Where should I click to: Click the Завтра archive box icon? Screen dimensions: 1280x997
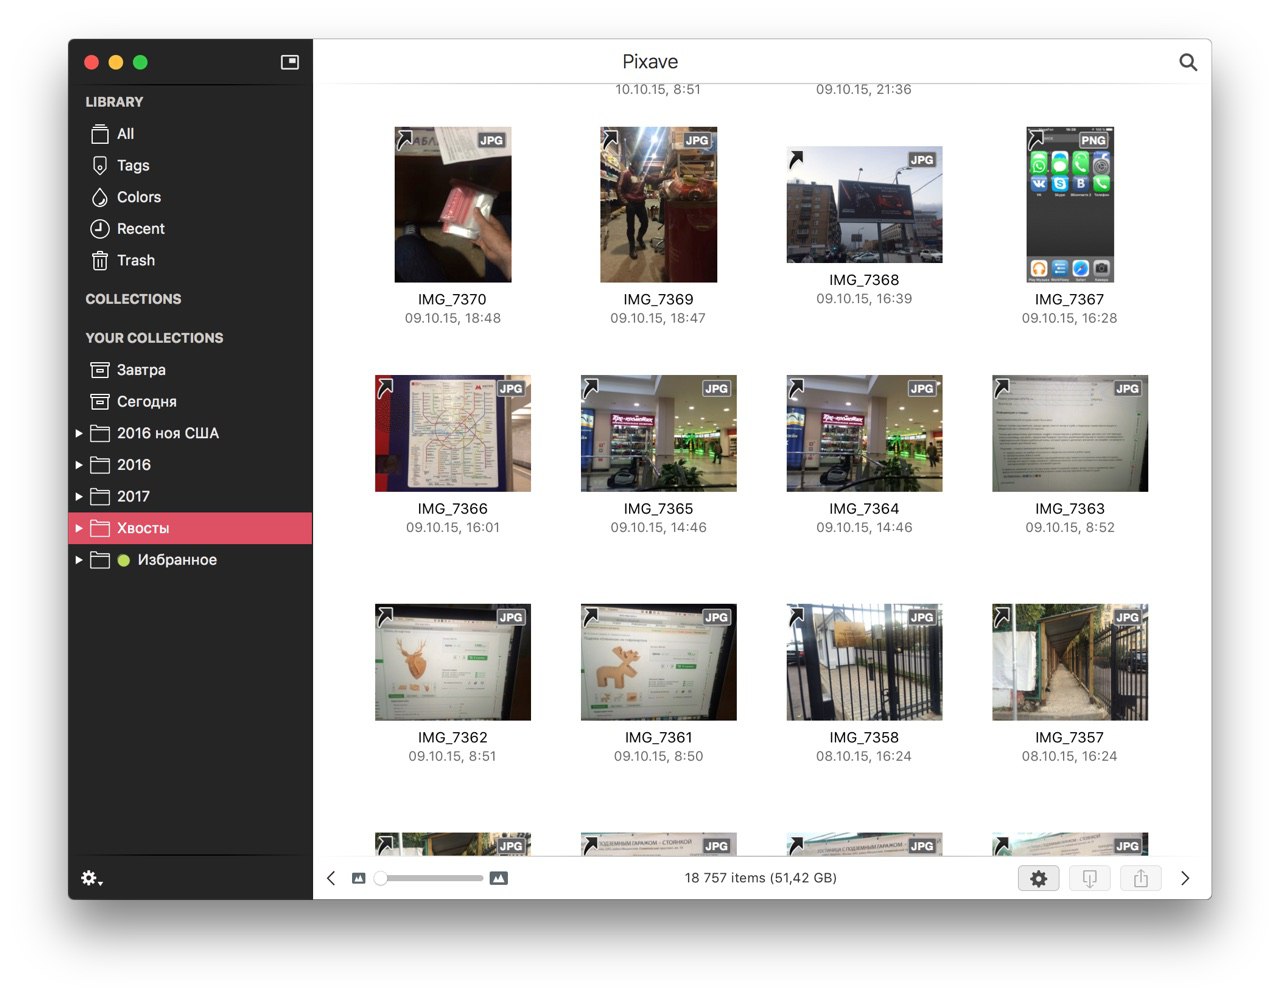tap(100, 370)
